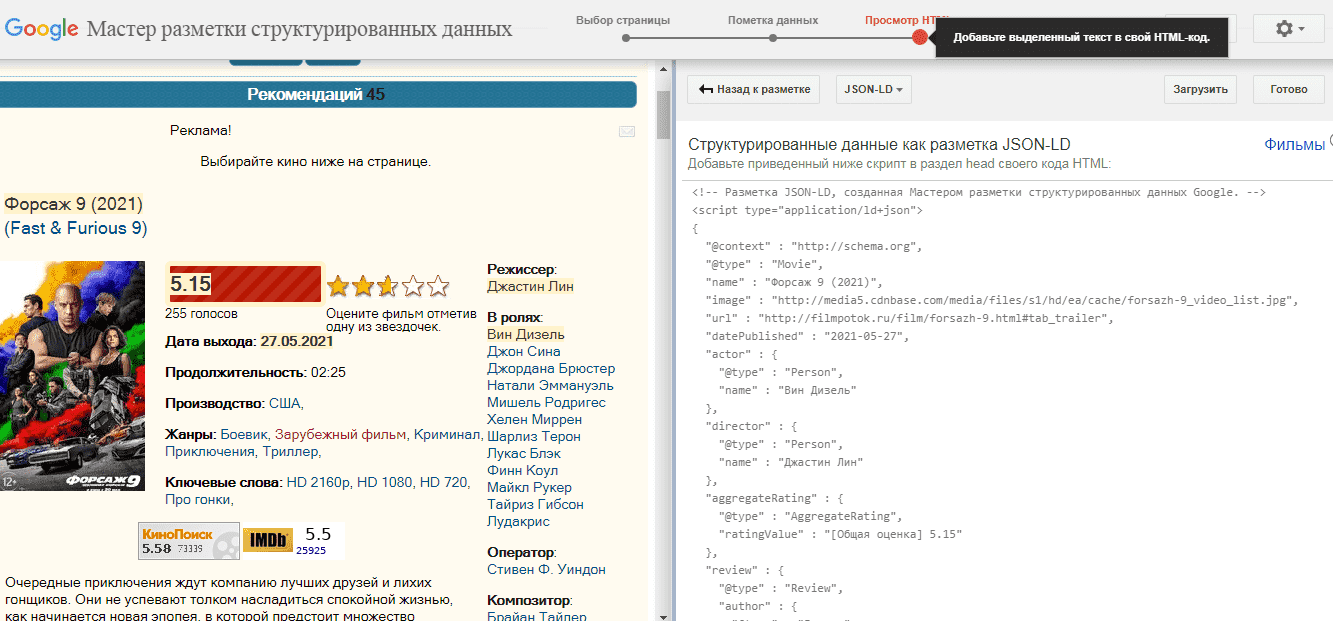
Task: Rate the film with the third star
Action: coord(387,287)
